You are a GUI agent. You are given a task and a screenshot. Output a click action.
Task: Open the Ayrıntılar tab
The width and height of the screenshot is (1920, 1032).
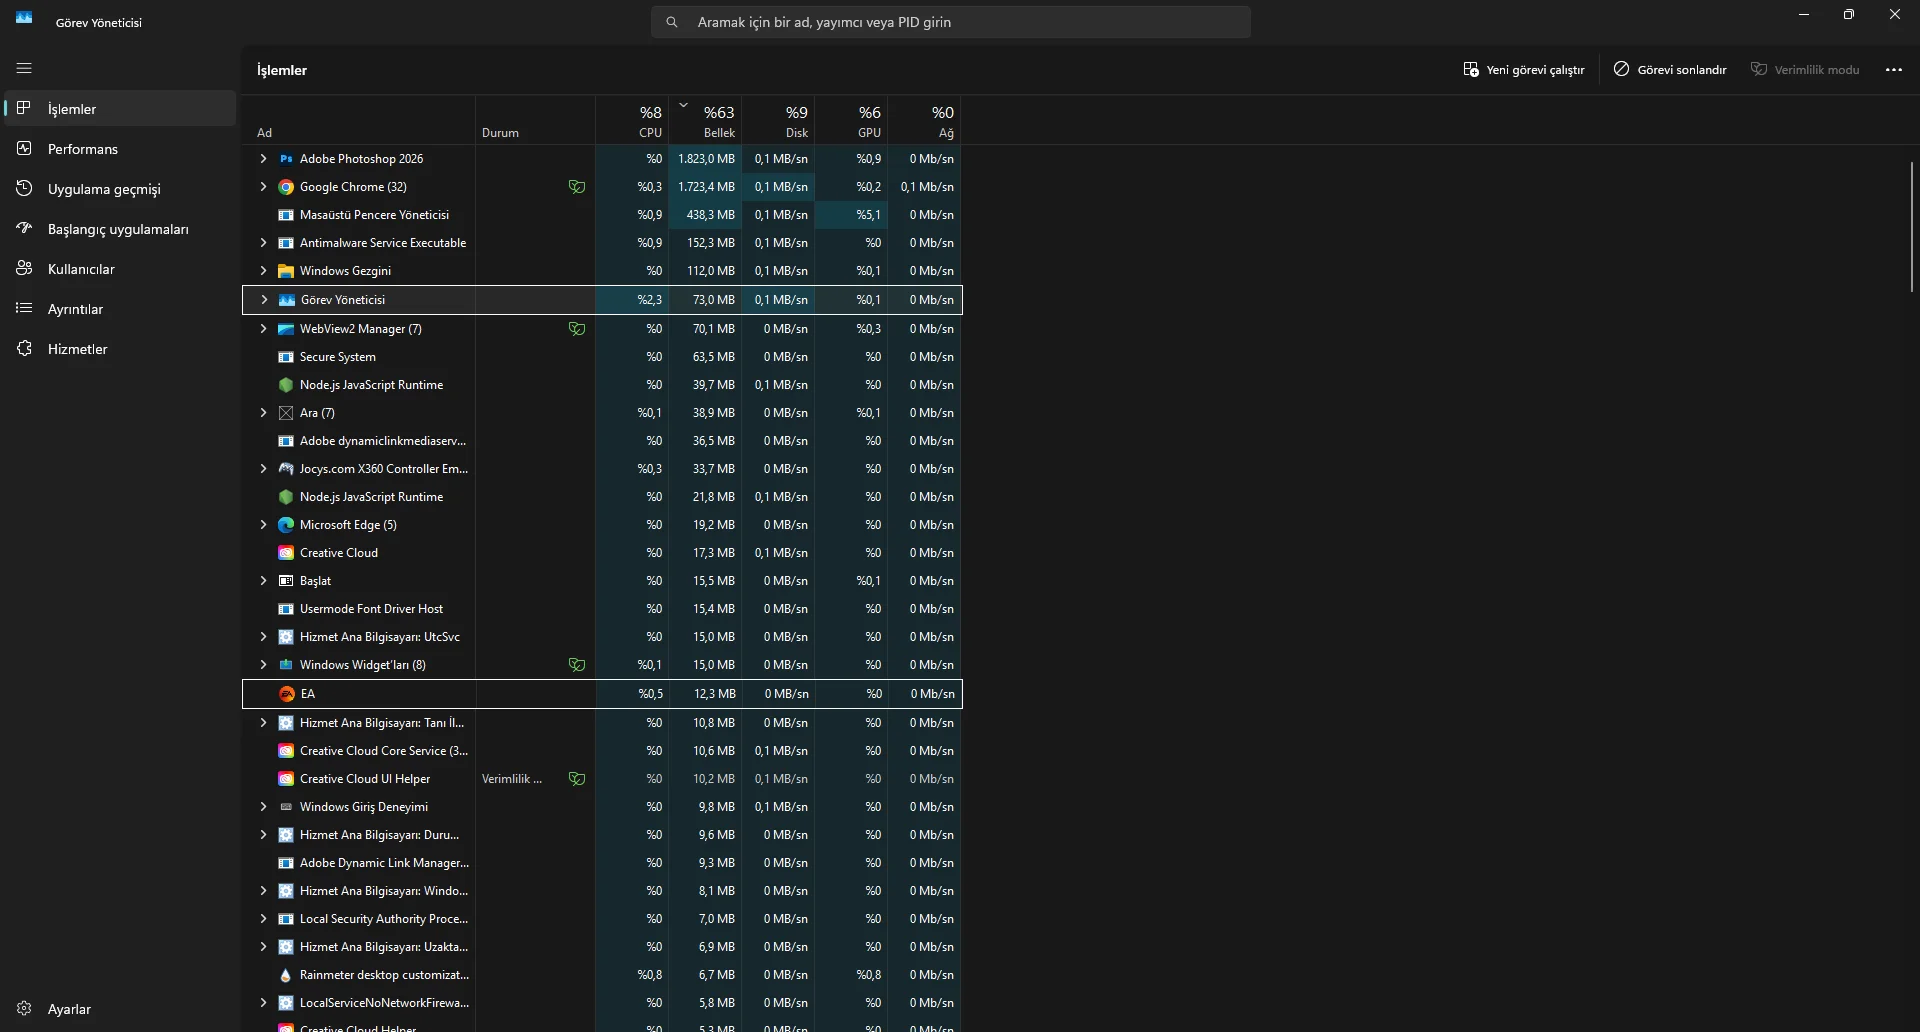120,308
